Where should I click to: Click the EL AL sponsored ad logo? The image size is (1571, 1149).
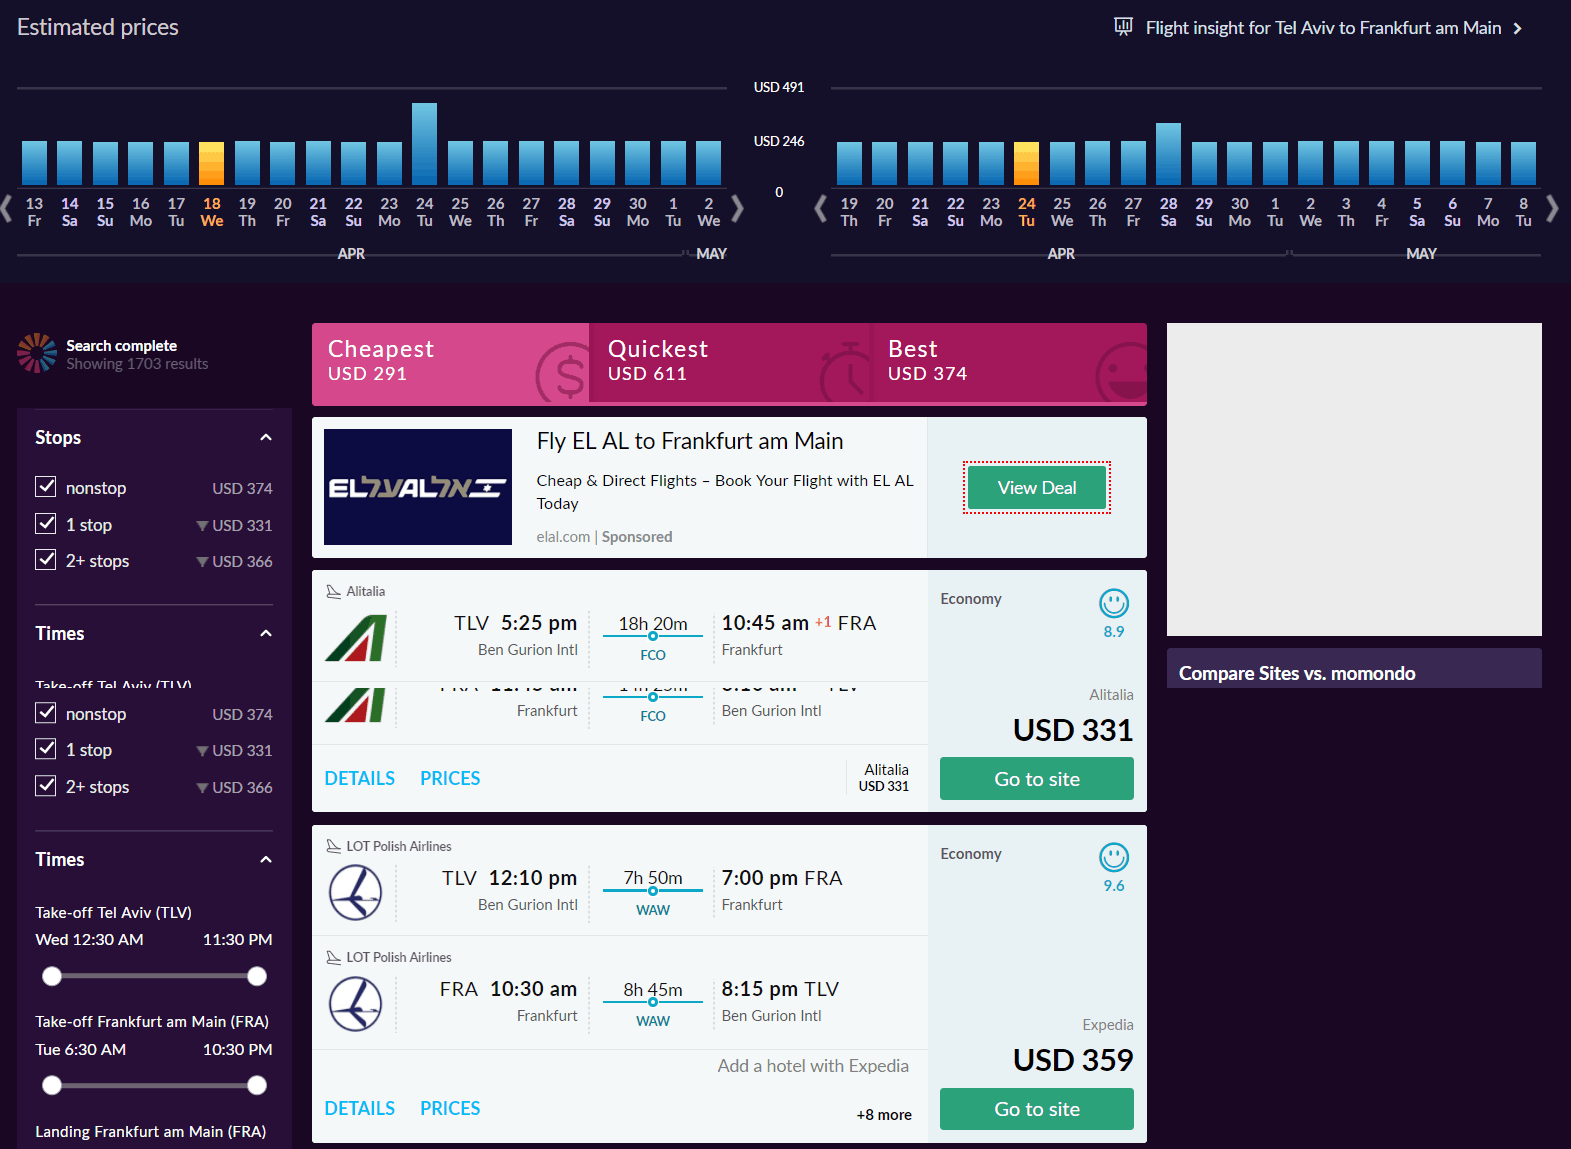pyautogui.click(x=418, y=487)
